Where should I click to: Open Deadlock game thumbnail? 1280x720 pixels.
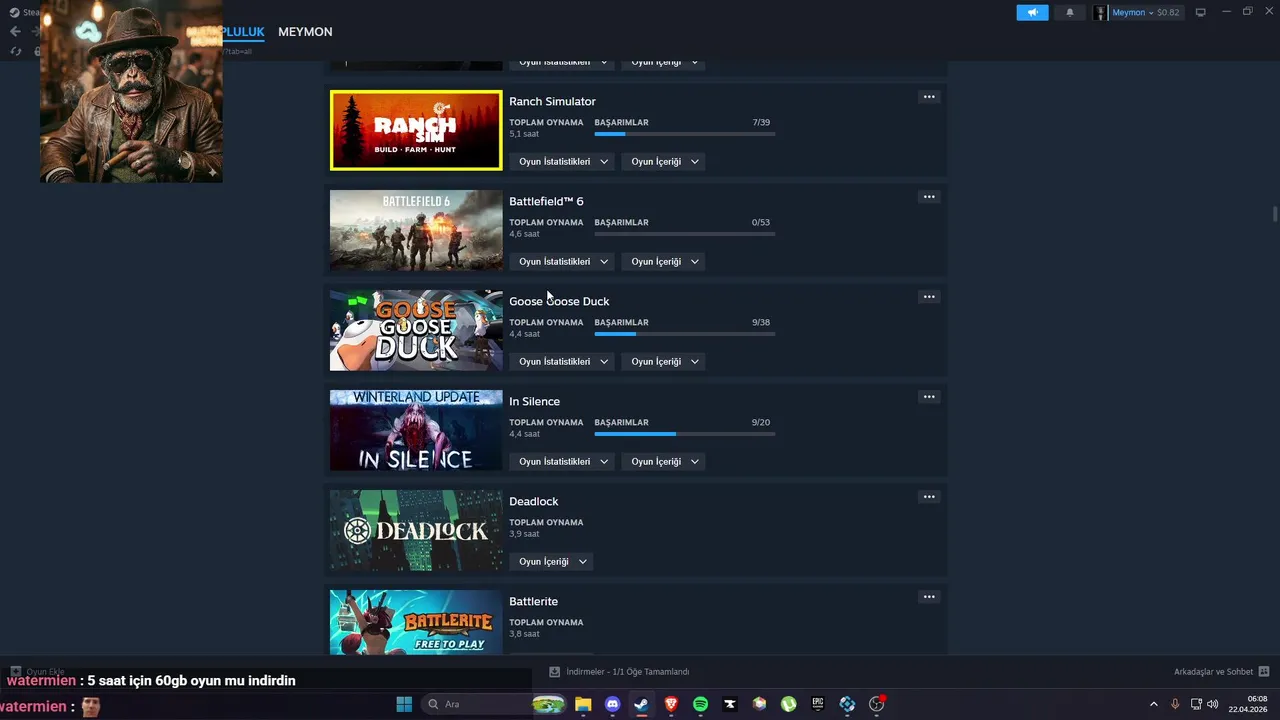[x=416, y=530]
